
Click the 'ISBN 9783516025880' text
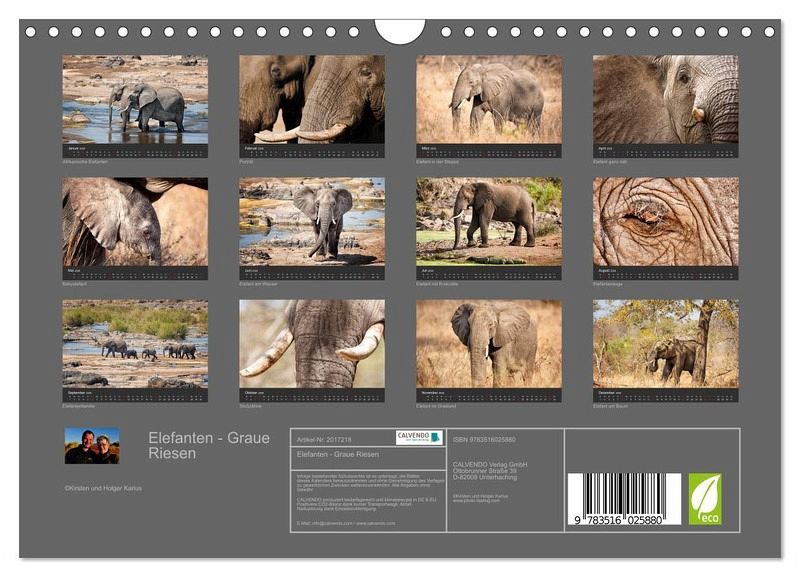click(484, 439)
